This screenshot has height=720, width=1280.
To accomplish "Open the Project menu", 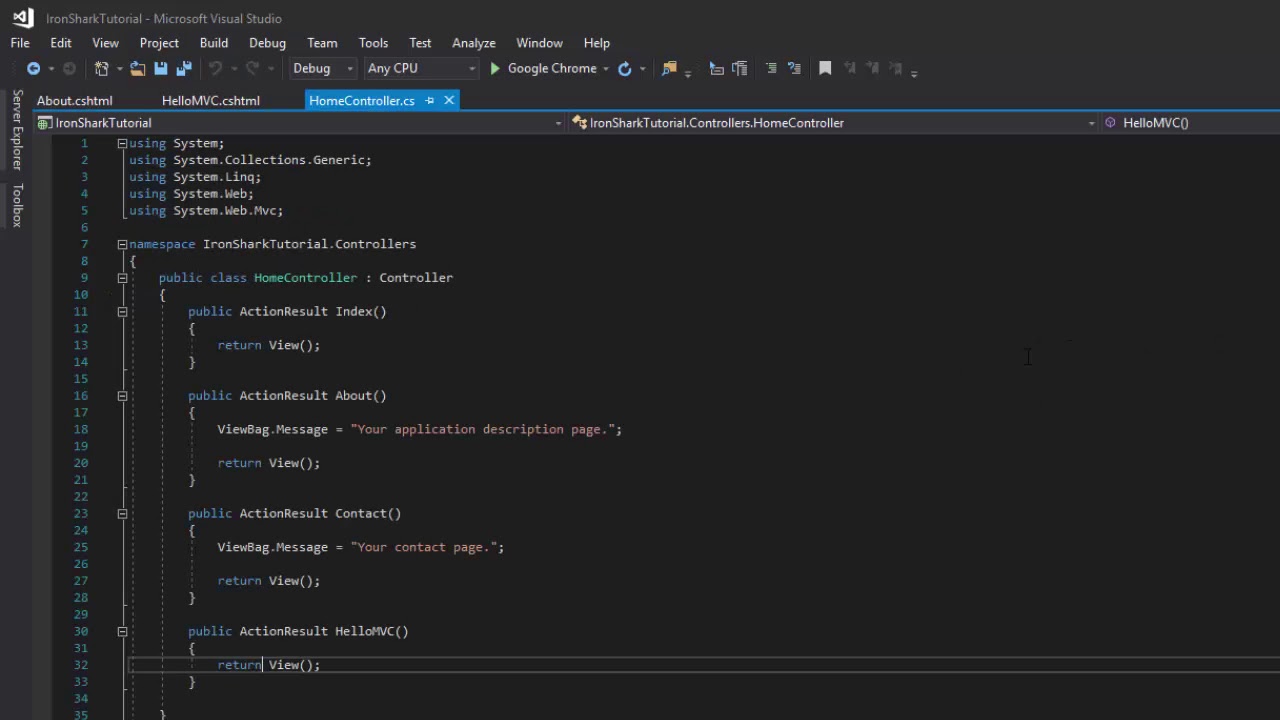I will pos(159,43).
